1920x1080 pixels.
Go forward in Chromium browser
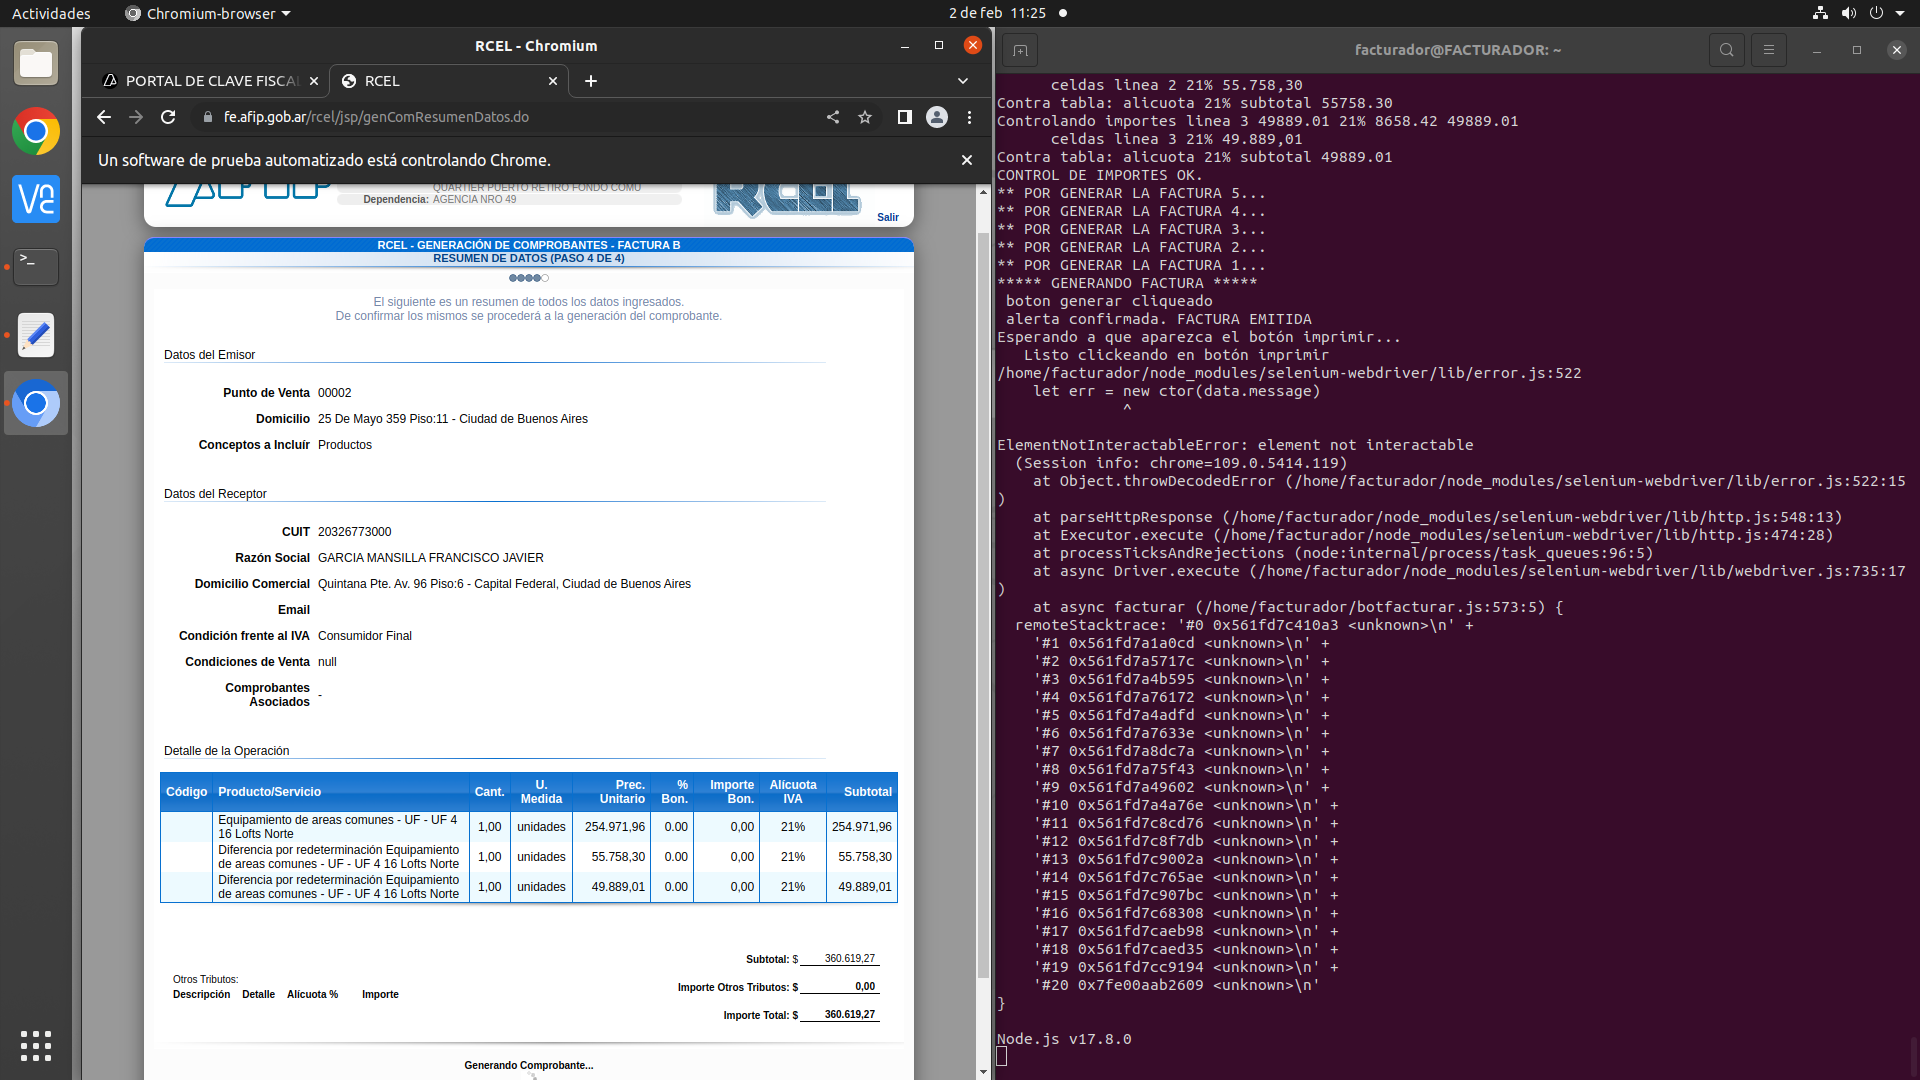coord(136,117)
